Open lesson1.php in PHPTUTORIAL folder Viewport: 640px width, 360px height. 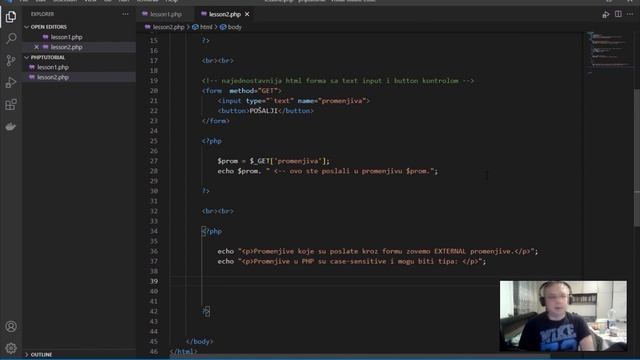tap(53, 67)
